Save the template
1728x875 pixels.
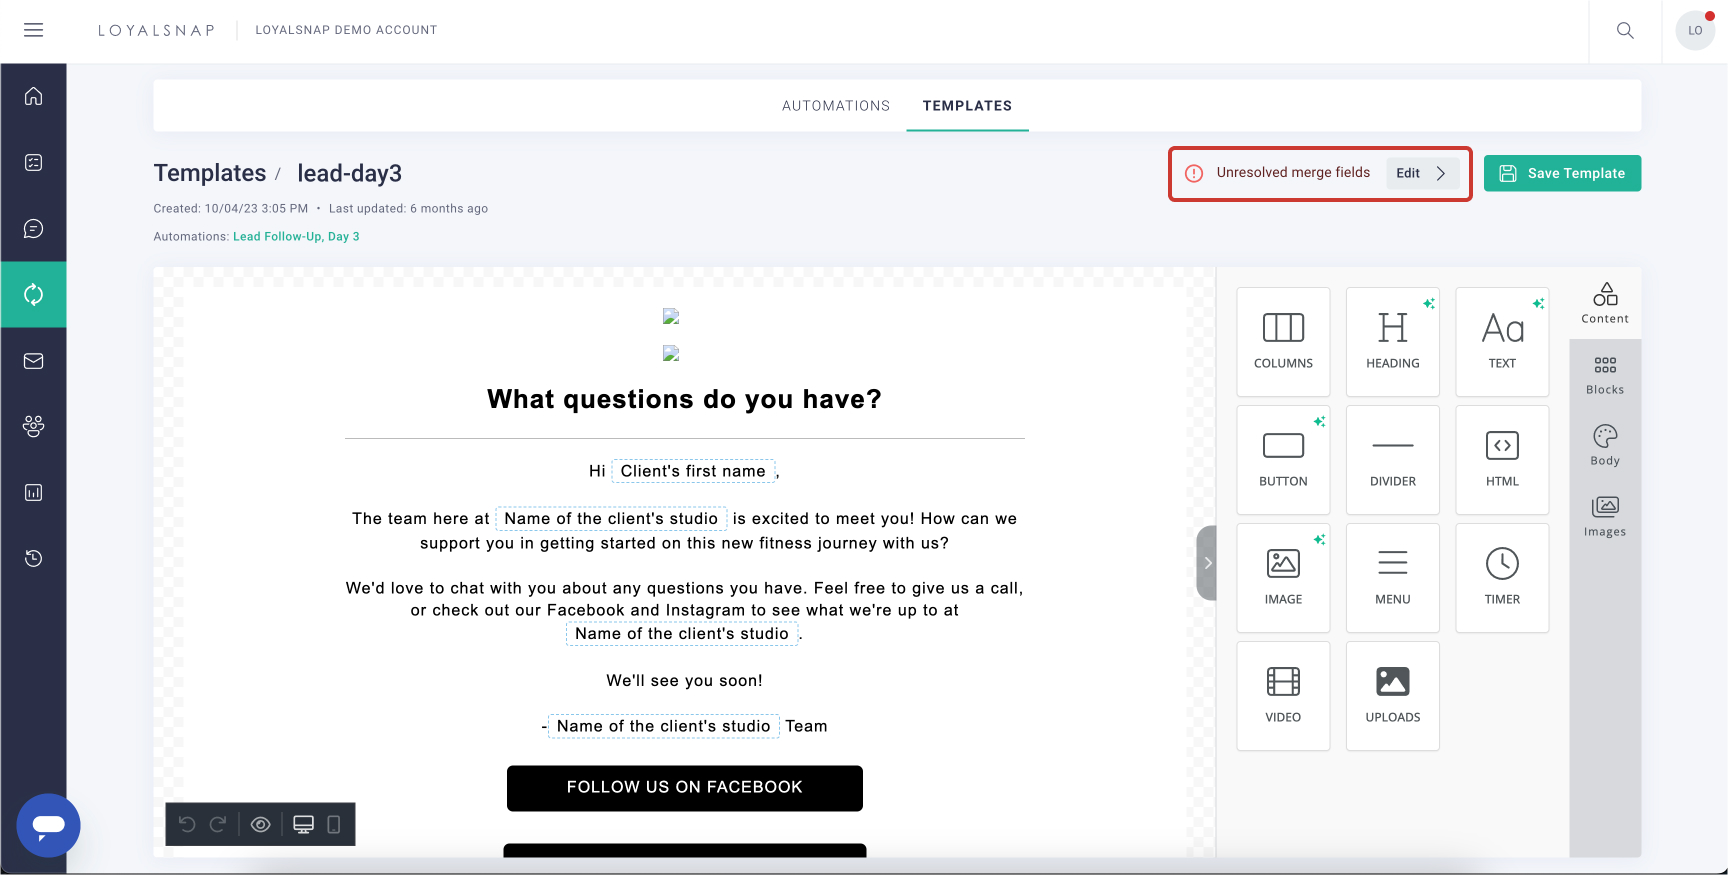(x=1562, y=173)
